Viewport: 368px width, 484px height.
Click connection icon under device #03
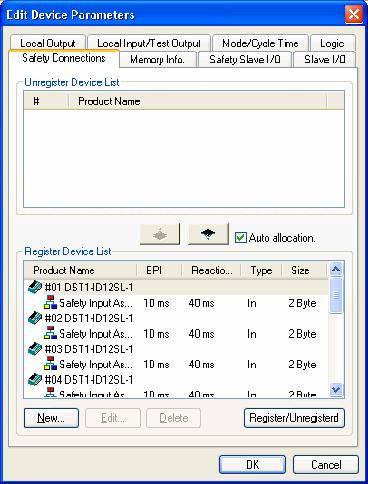(50, 364)
